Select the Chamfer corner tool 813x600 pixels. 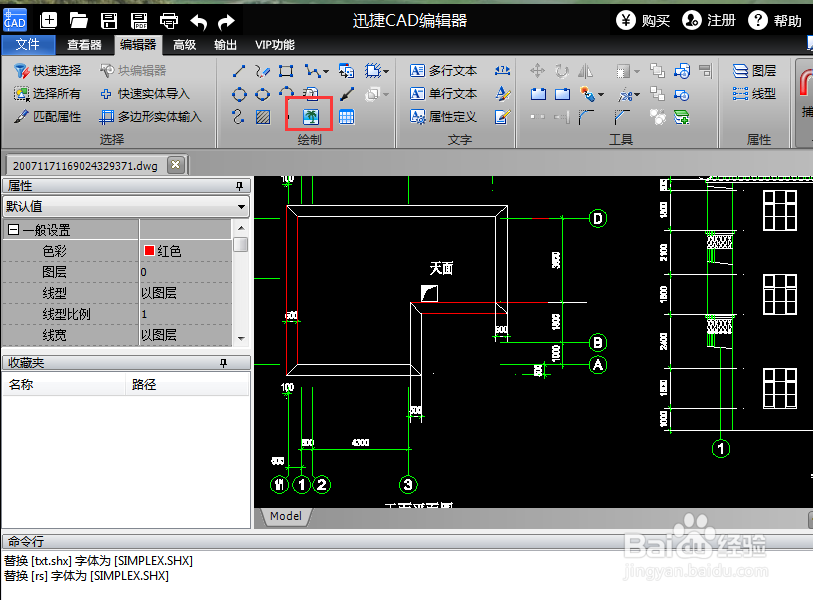tap(622, 117)
